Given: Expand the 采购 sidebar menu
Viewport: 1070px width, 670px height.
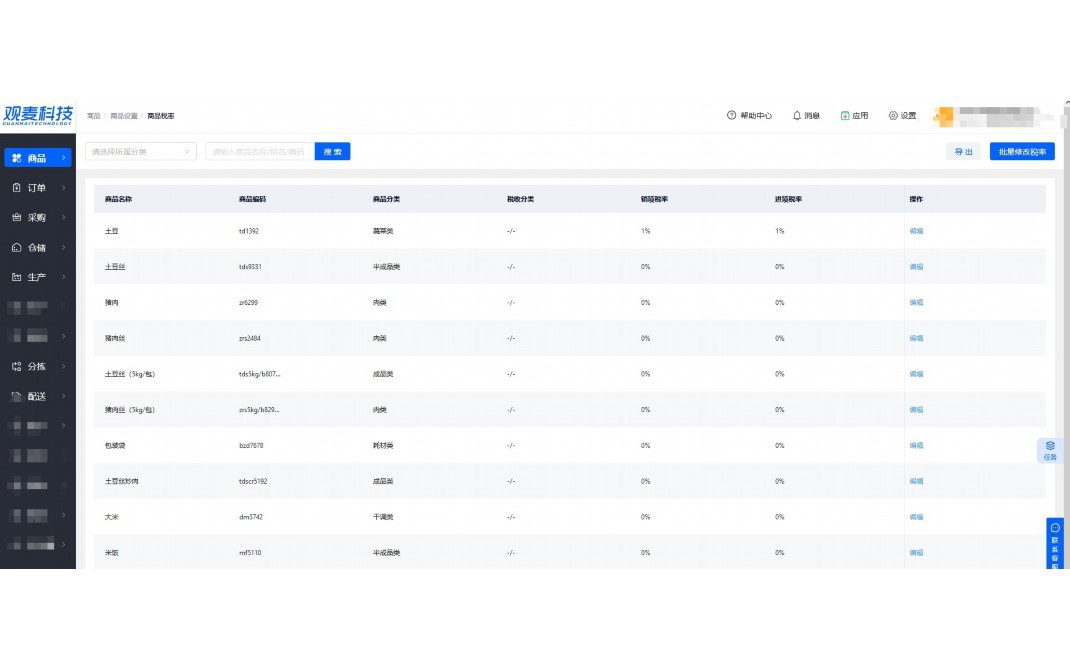Looking at the screenshot, I should [37, 217].
